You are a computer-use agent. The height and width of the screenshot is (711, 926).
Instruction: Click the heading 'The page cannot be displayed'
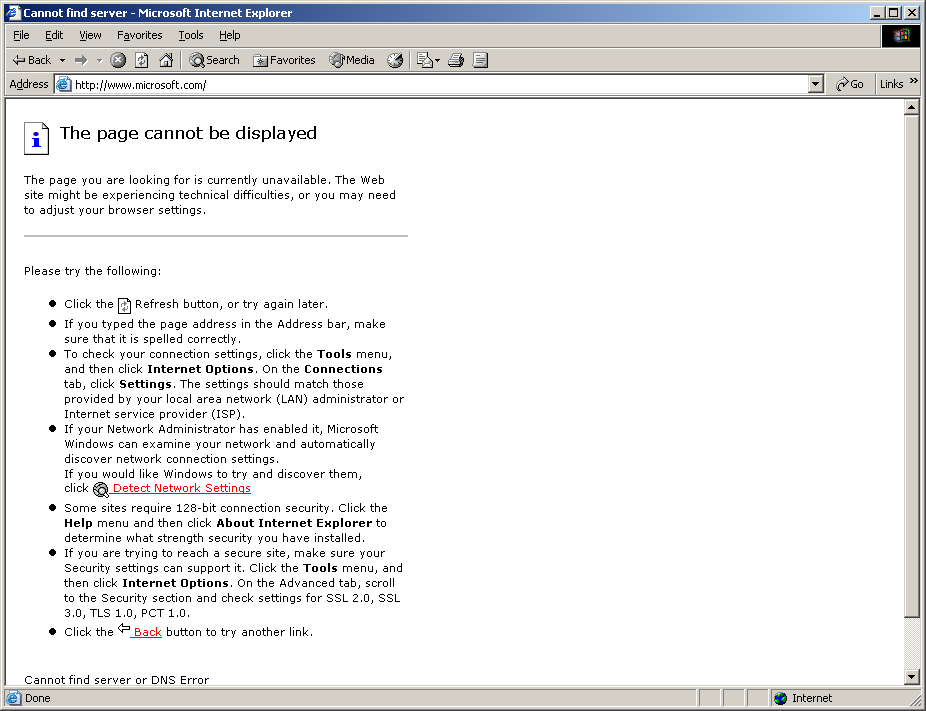188,133
